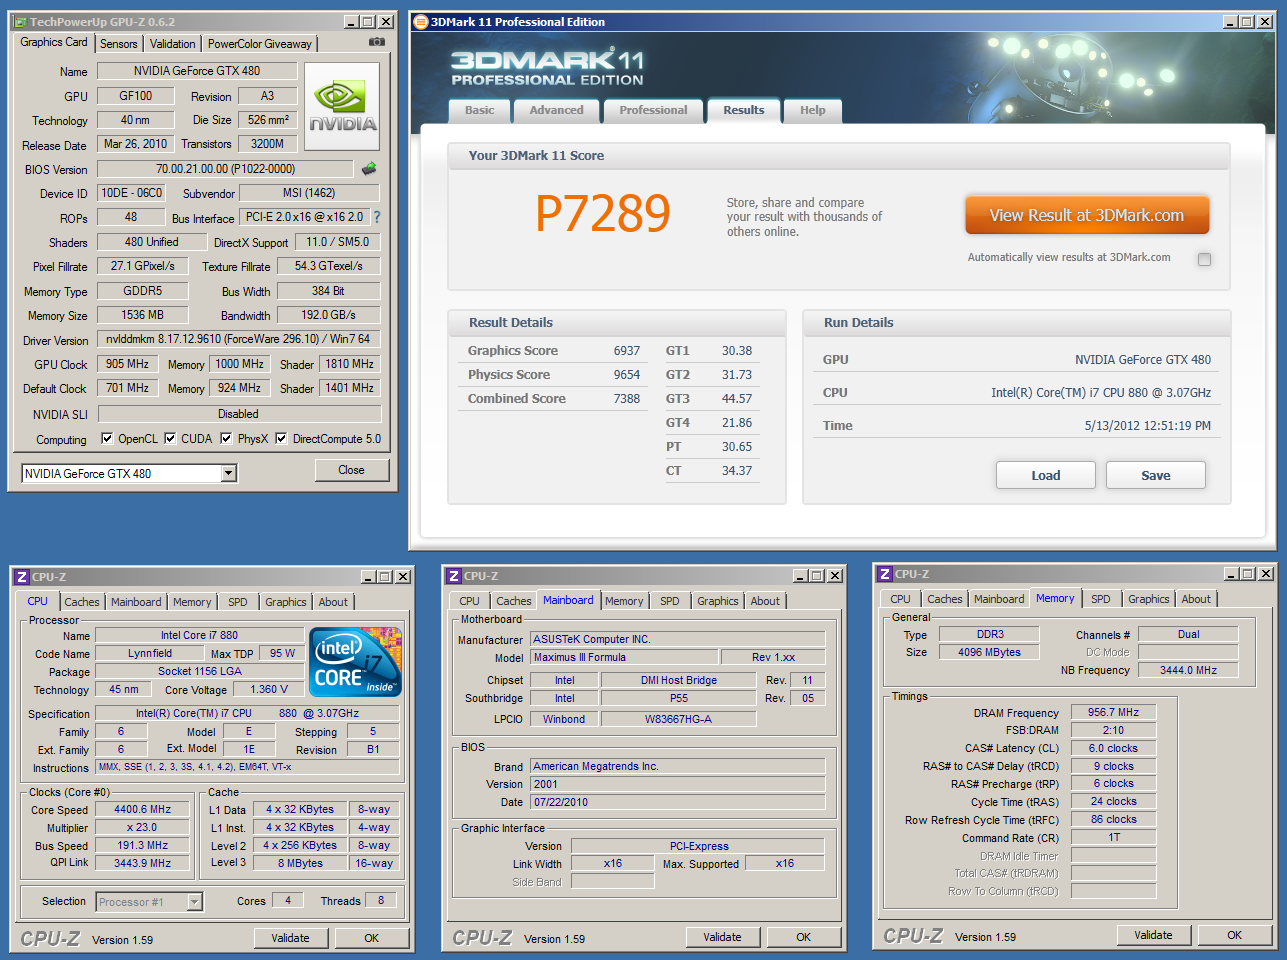Click the left CPU-Z window title icon
Screen dimensions: 1287x960
pyautogui.click(x=22, y=577)
